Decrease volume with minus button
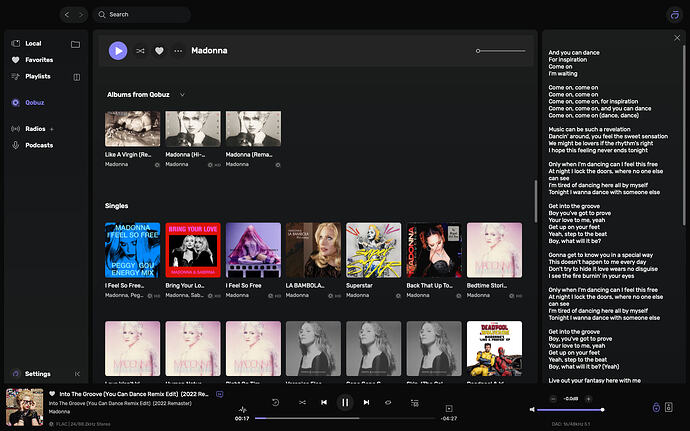Viewport: 690px width, 431px height. 553,399
